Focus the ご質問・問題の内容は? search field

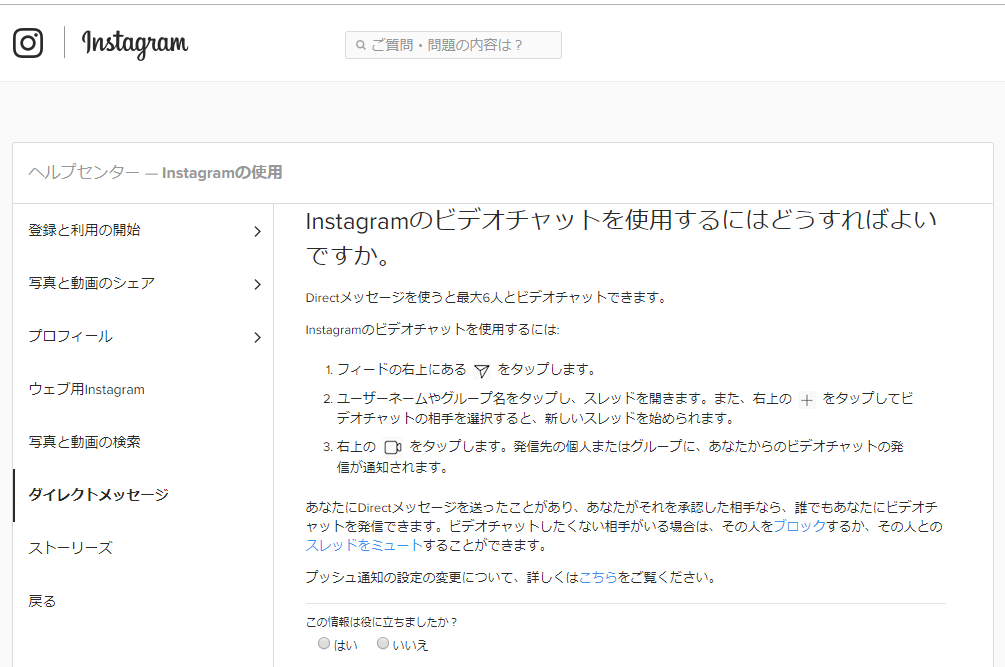pyautogui.click(x=453, y=45)
